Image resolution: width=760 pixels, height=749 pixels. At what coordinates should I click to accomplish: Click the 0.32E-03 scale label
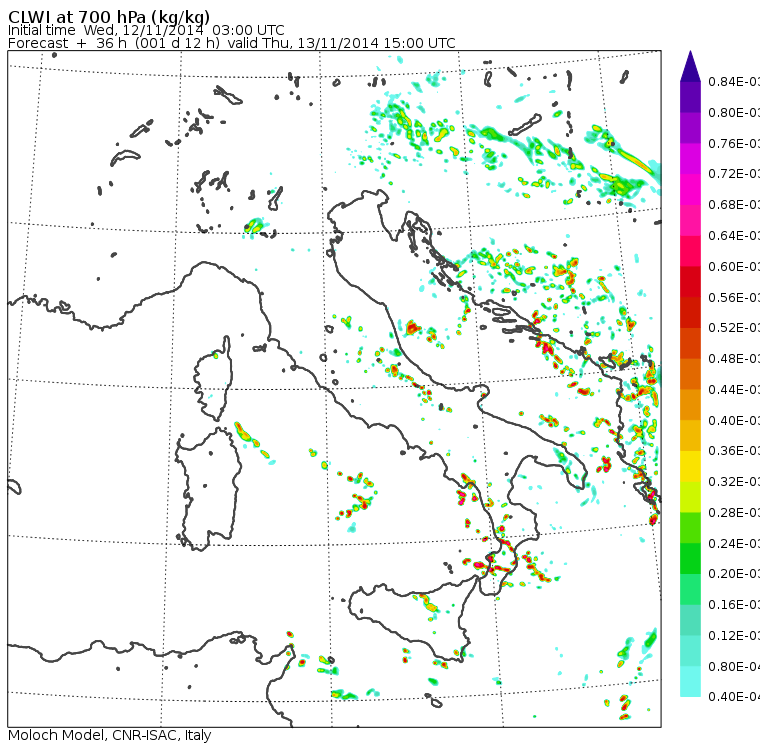[x=734, y=482]
